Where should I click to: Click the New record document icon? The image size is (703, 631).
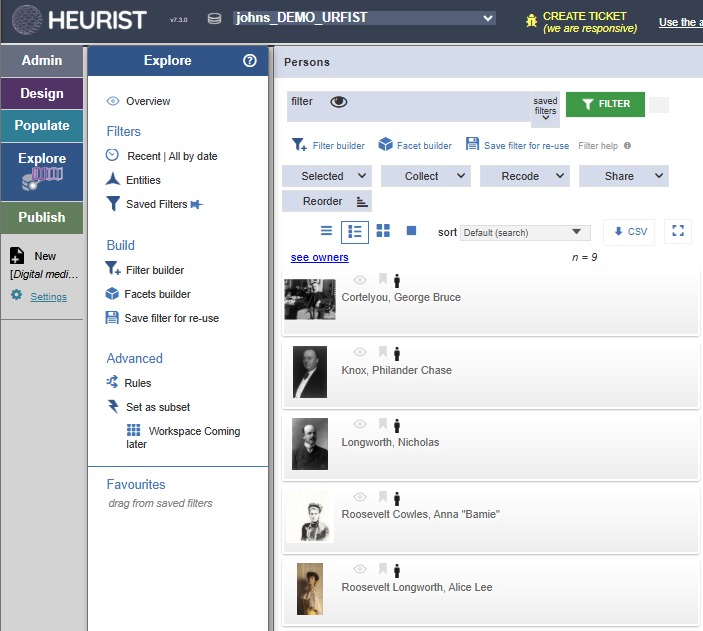click(17, 256)
